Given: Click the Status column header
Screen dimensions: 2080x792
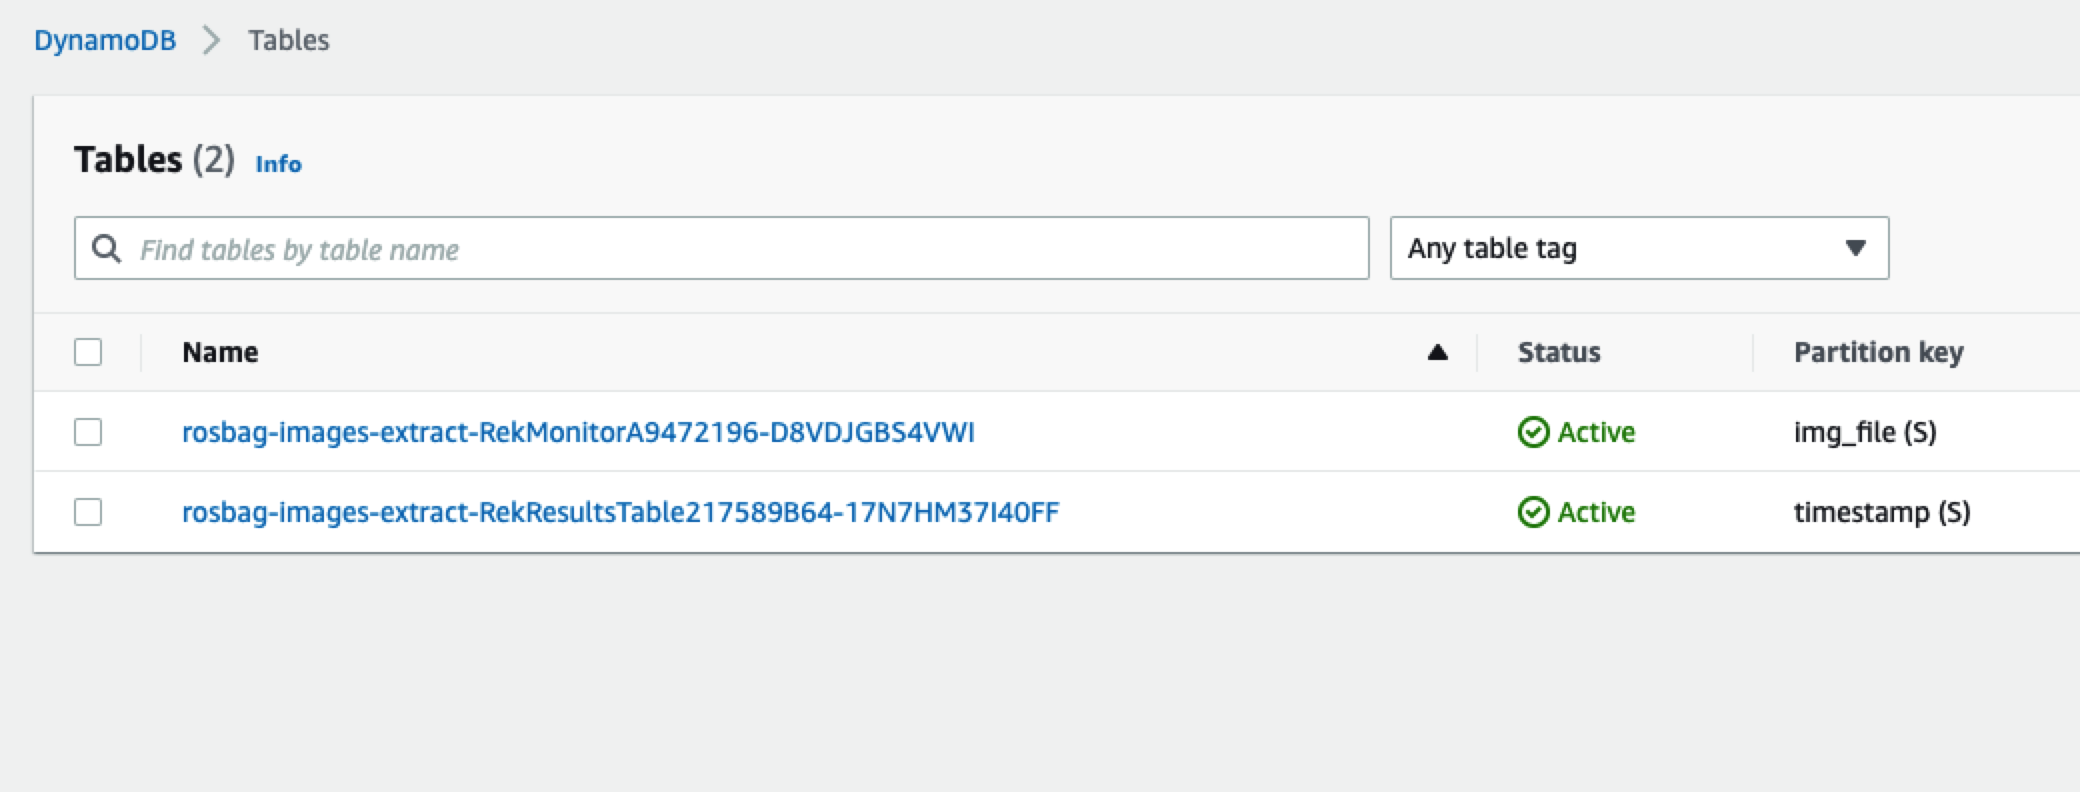Looking at the screenshot, I should [x=1559, y=352].
